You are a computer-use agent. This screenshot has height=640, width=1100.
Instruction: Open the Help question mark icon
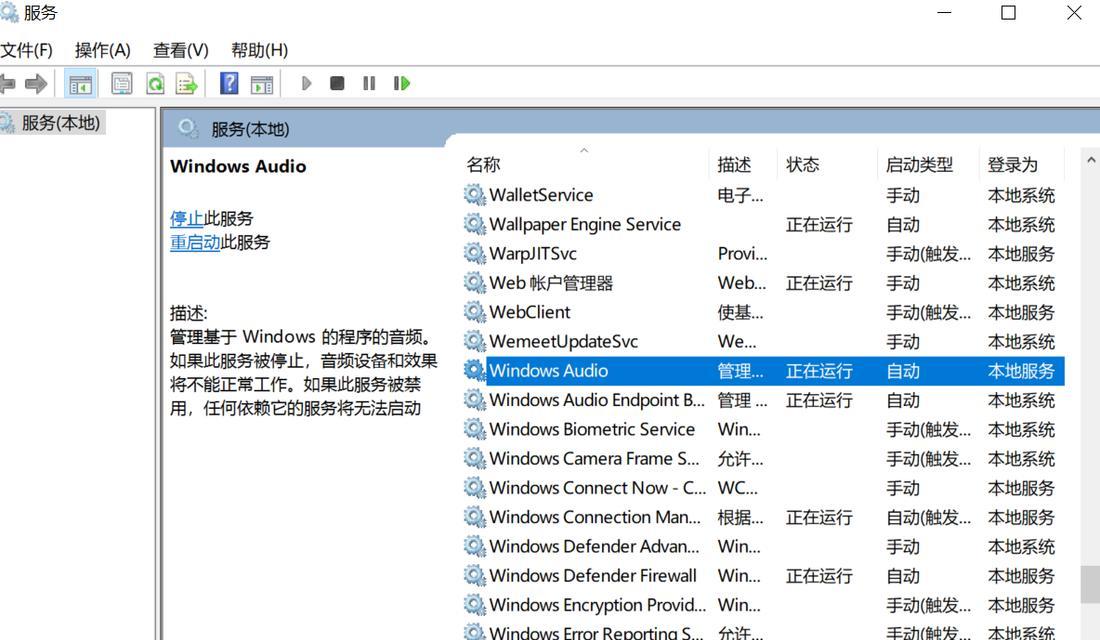coord(229,84)
